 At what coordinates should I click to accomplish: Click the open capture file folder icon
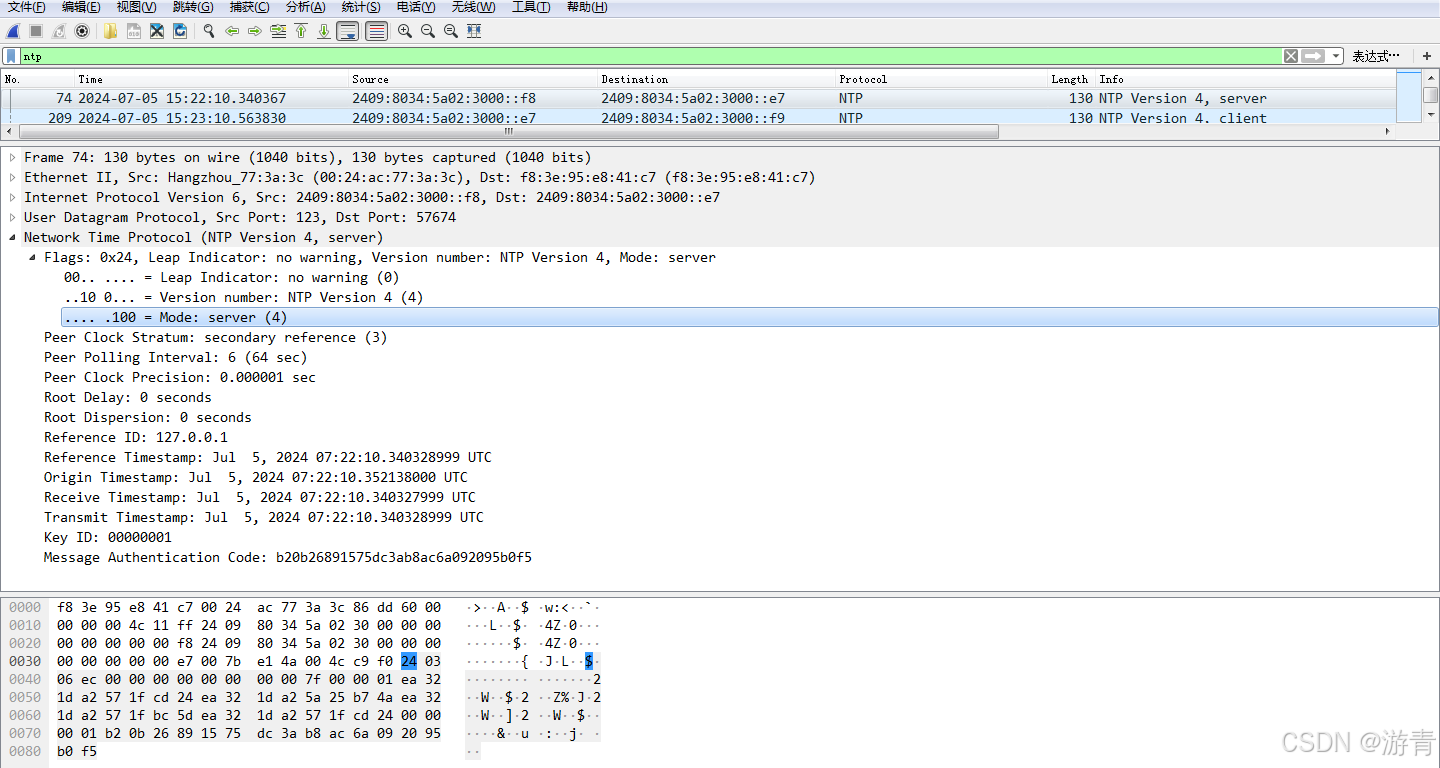110,31
